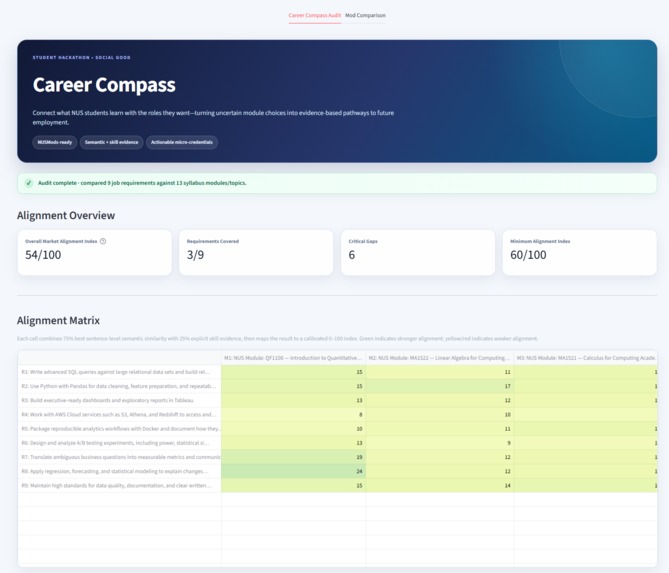The height and width of the screenshot is (573, 669).
Task: Select row R1 Write advanced SQL queries
Action: point(119,372)
